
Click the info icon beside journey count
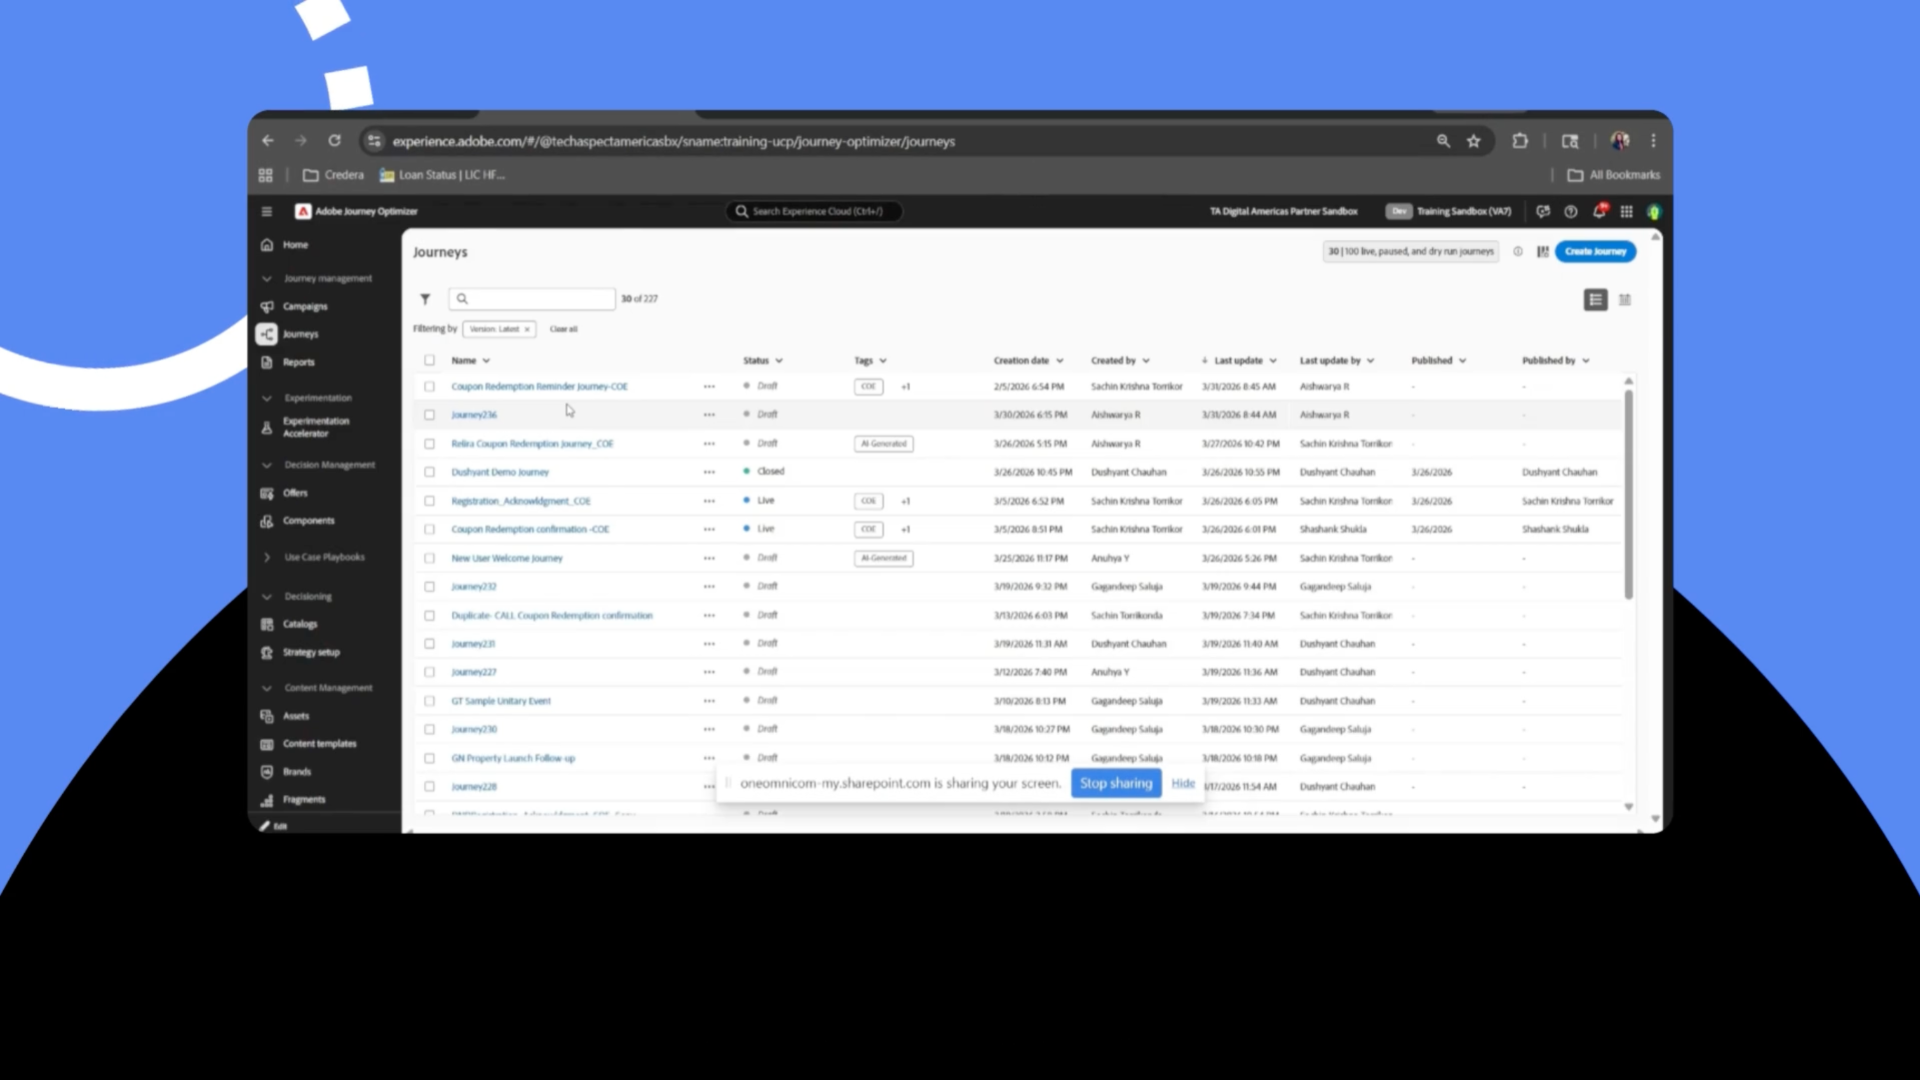(x=1518, y=252)
